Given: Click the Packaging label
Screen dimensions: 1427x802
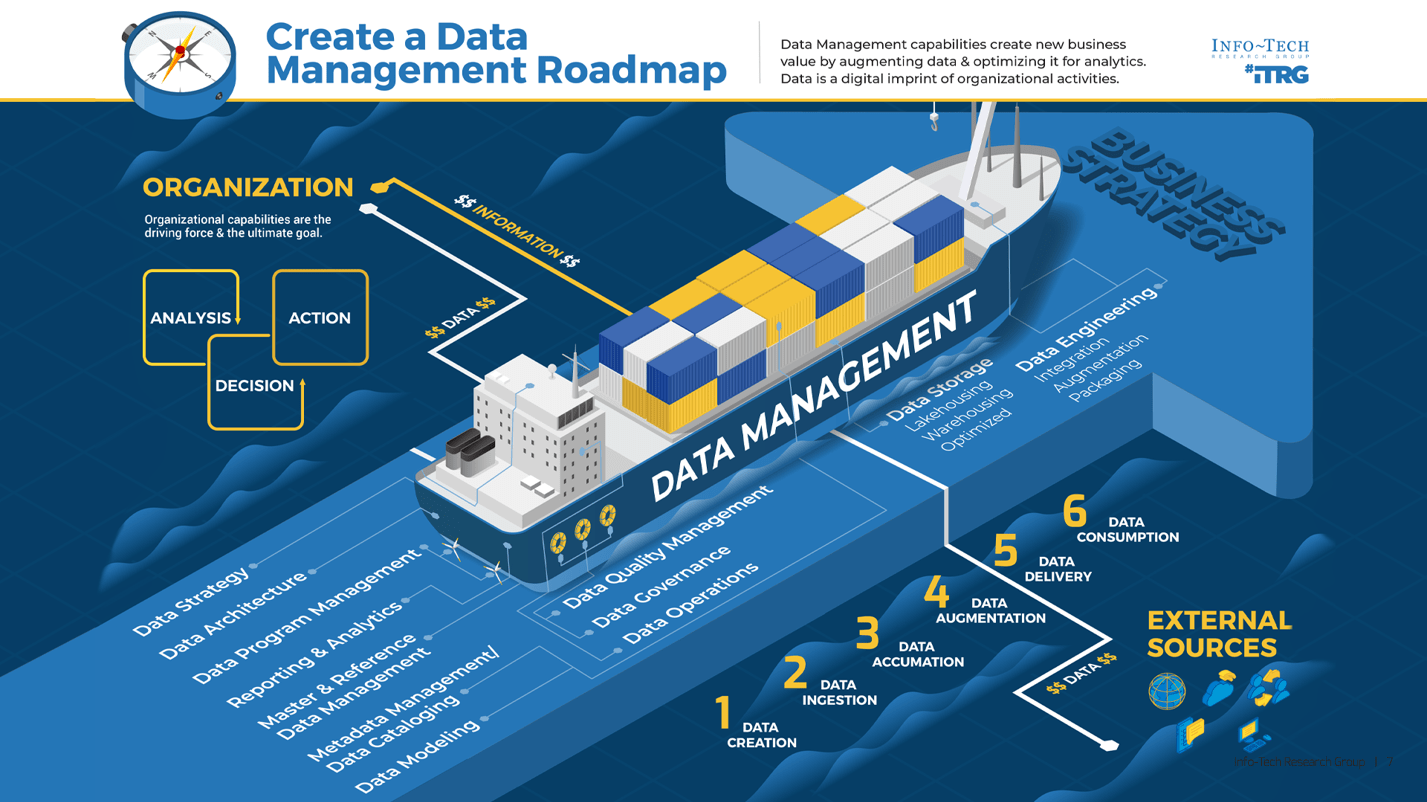Looking at the screenshot, I should 1104,382.
